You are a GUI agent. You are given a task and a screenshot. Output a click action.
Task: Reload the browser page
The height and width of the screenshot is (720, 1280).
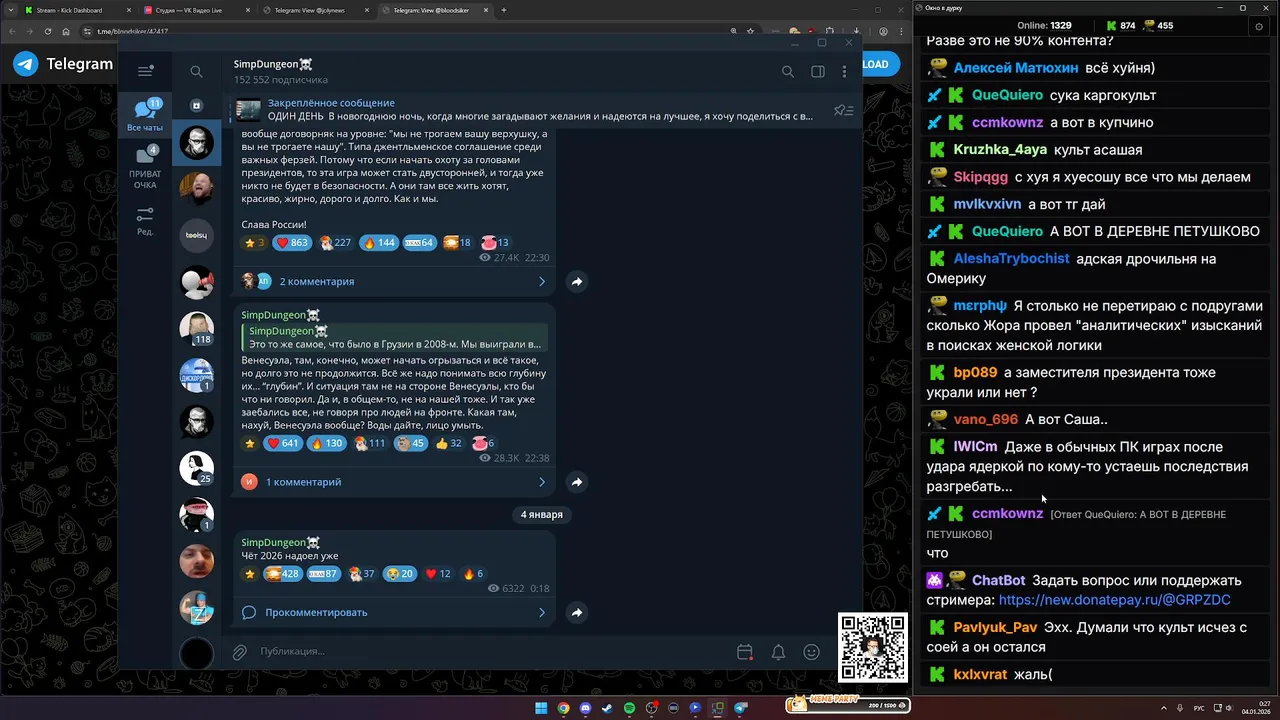coord(46,31)
